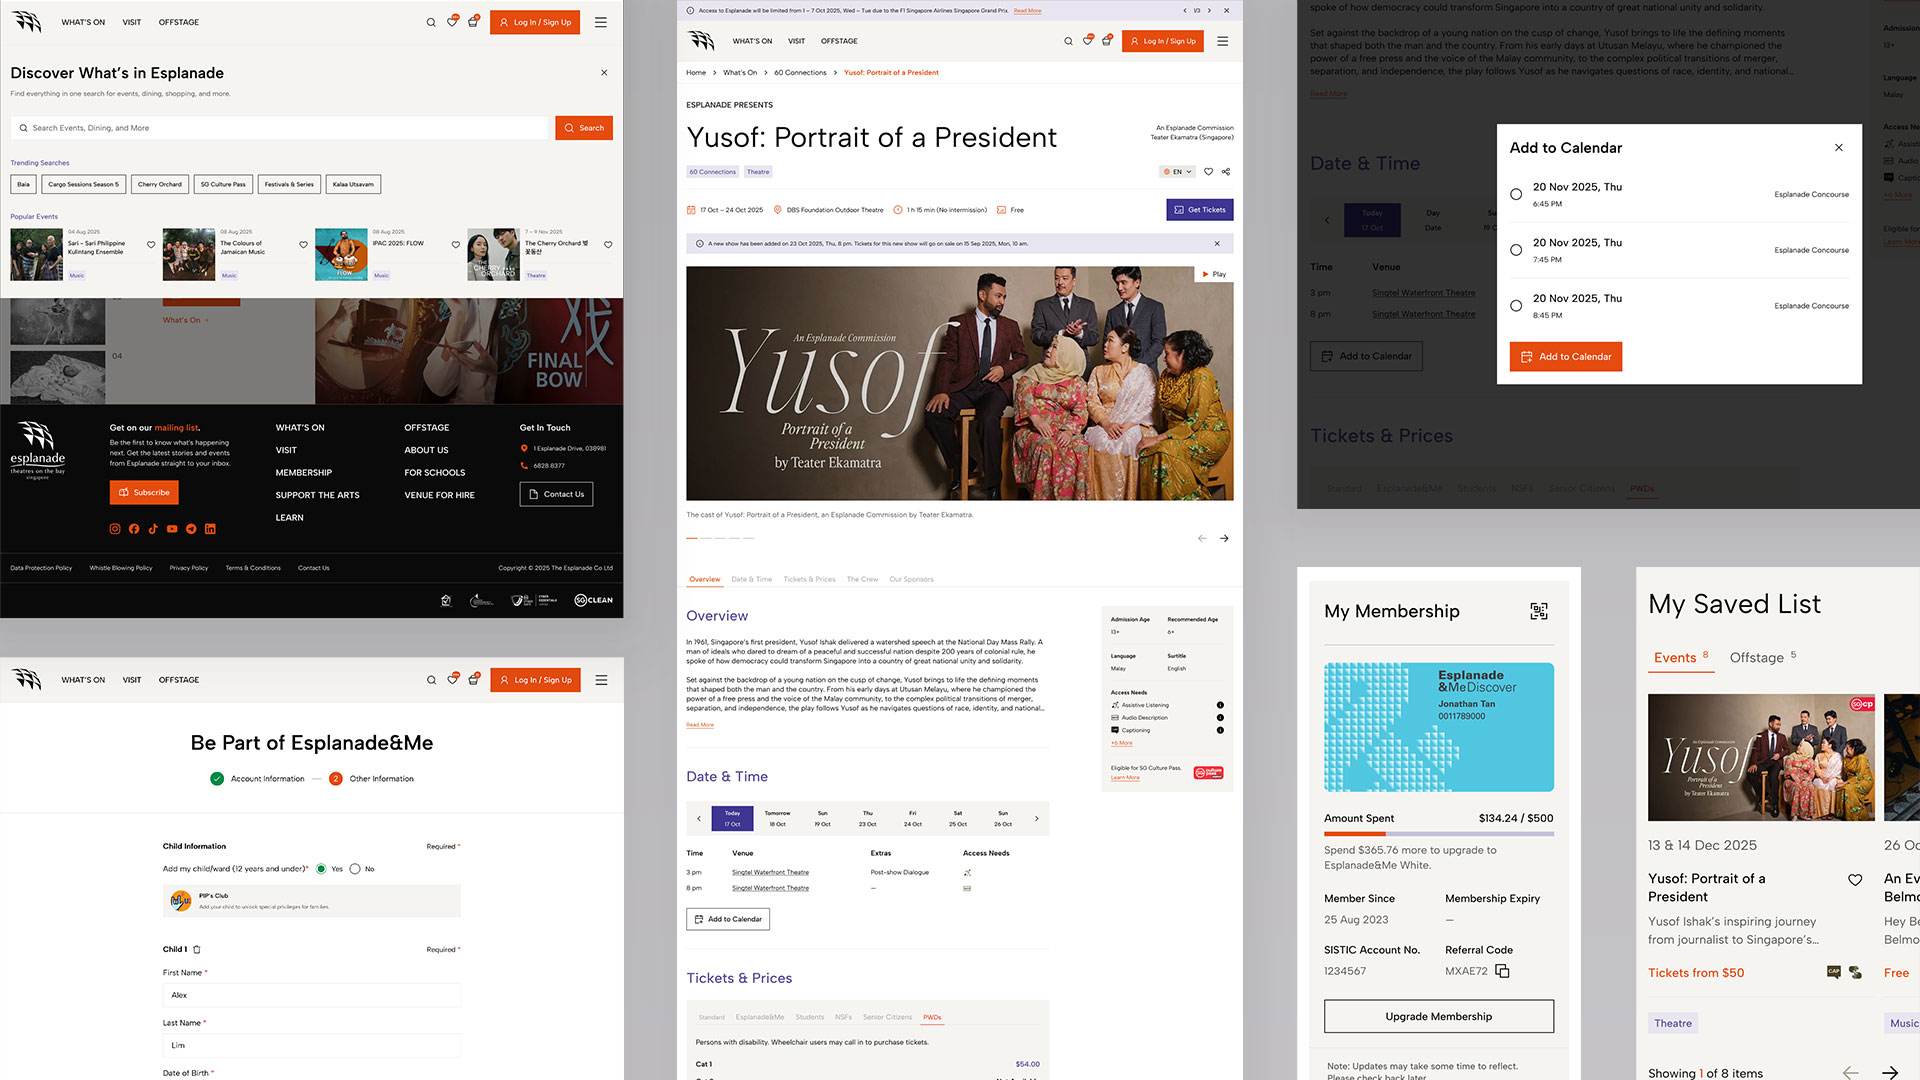
Task: Open OFFSTAGE in the signup page navigation
Action: point(179,680)
